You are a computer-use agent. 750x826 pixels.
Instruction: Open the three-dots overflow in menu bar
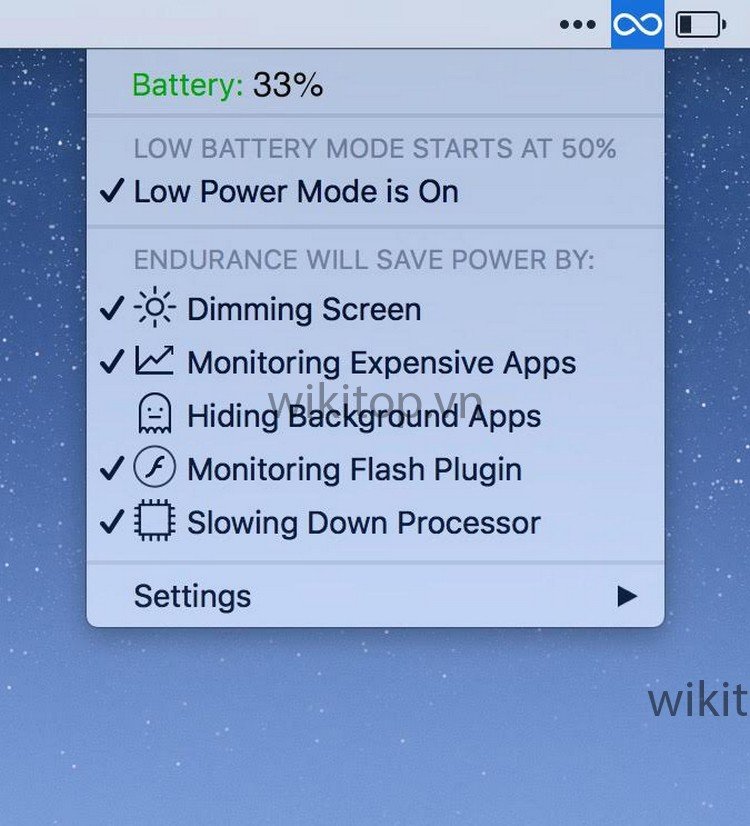coord(577,24)
